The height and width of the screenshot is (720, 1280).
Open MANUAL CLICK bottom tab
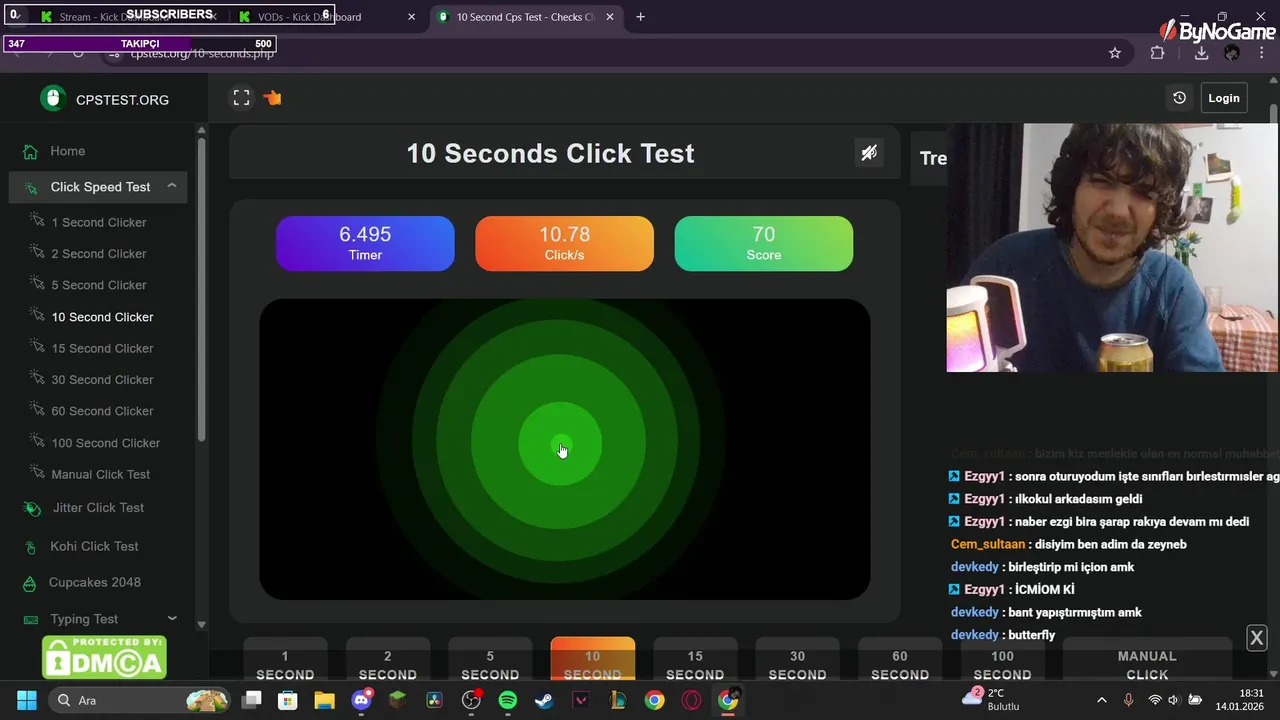[1147, 660]
